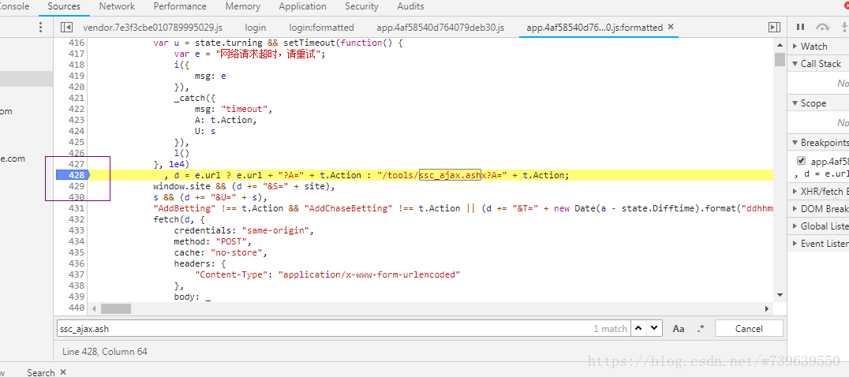The width and height of the screenshot is (849, 377).
Task: Go to previous search match
Action: pos(639,328)
